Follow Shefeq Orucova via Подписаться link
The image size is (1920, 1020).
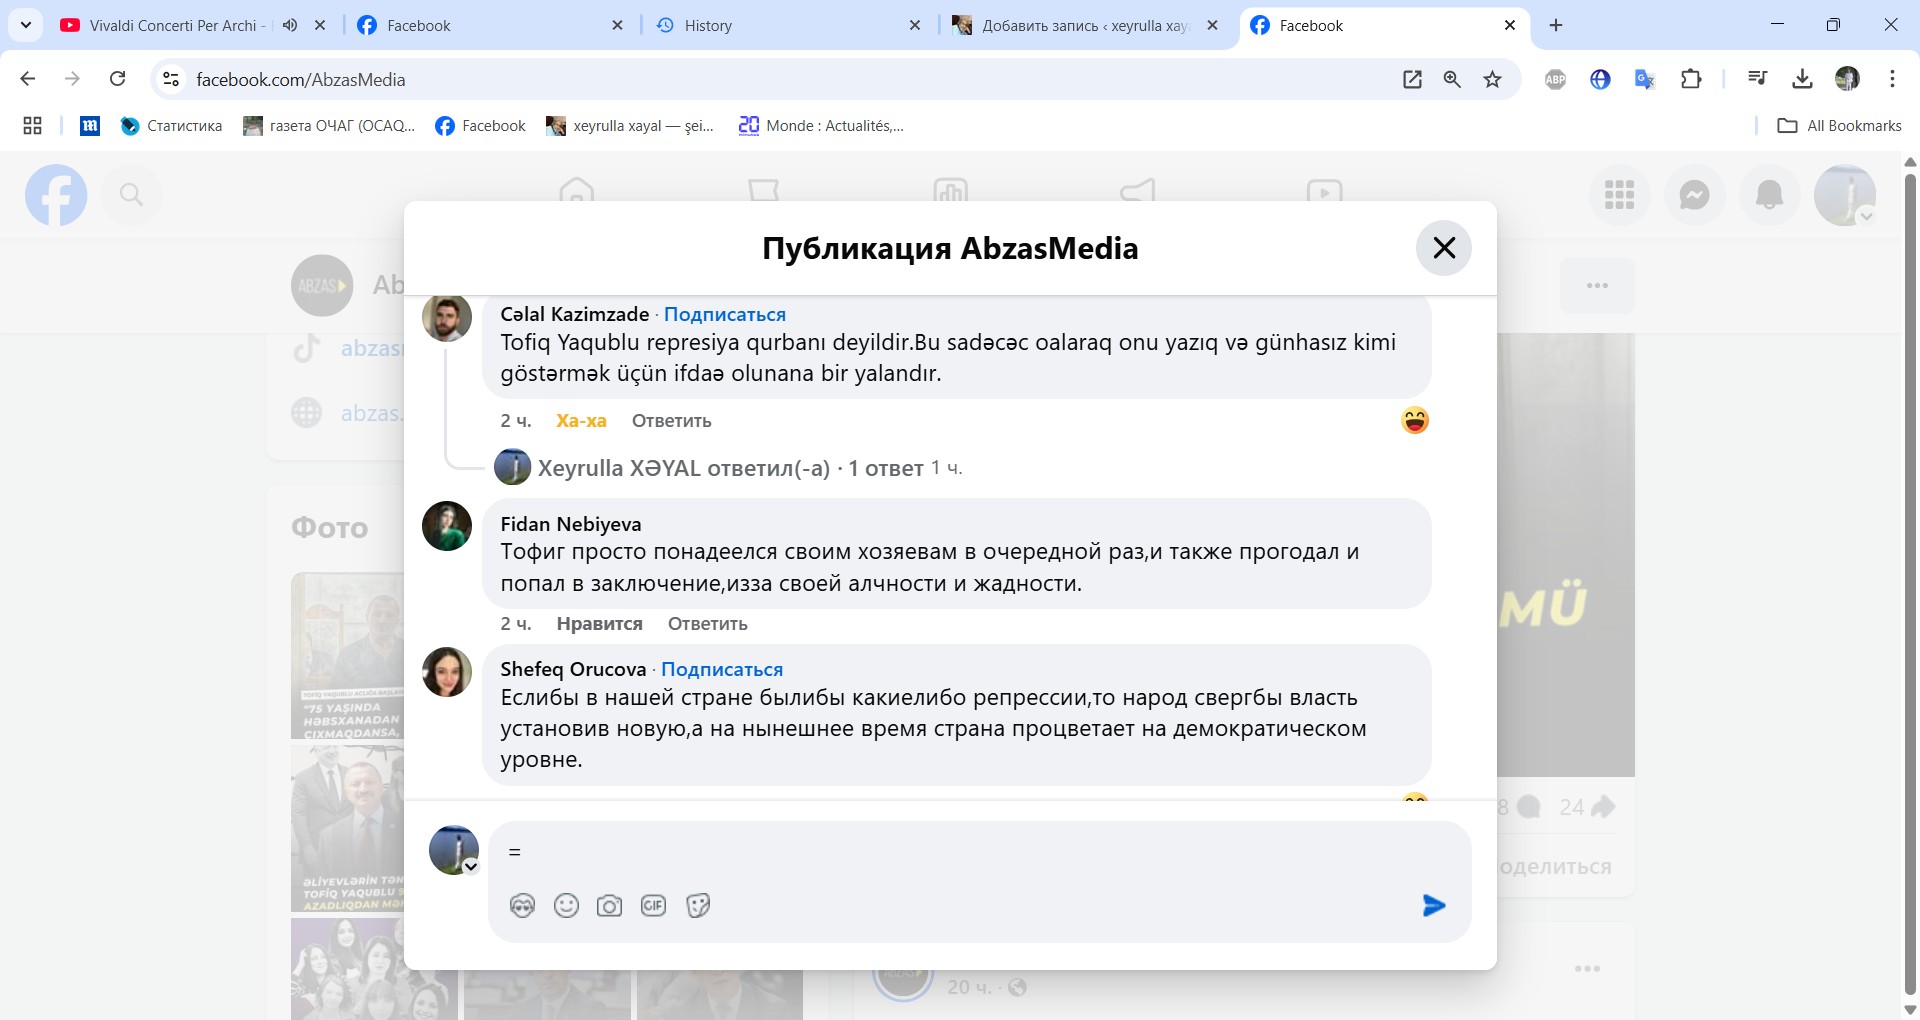point(721,670)
